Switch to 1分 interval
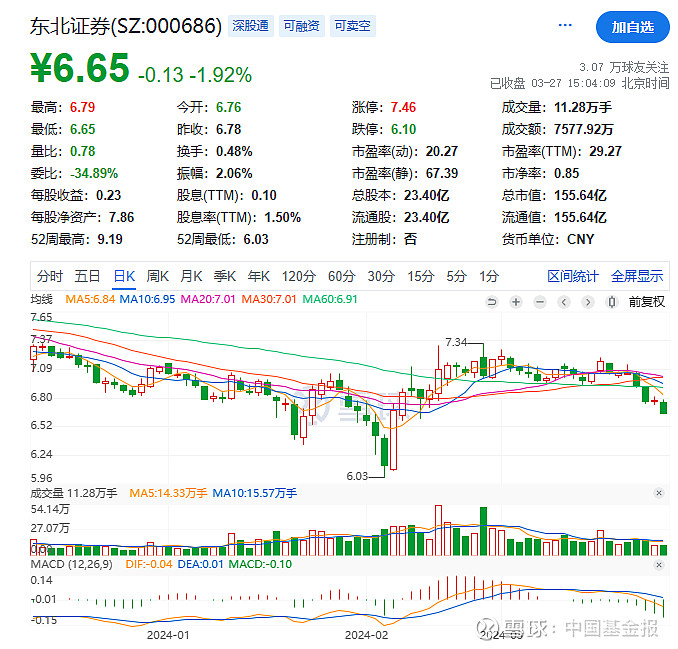This screenshot has width=678, height=649. click(x=489, y=276)
